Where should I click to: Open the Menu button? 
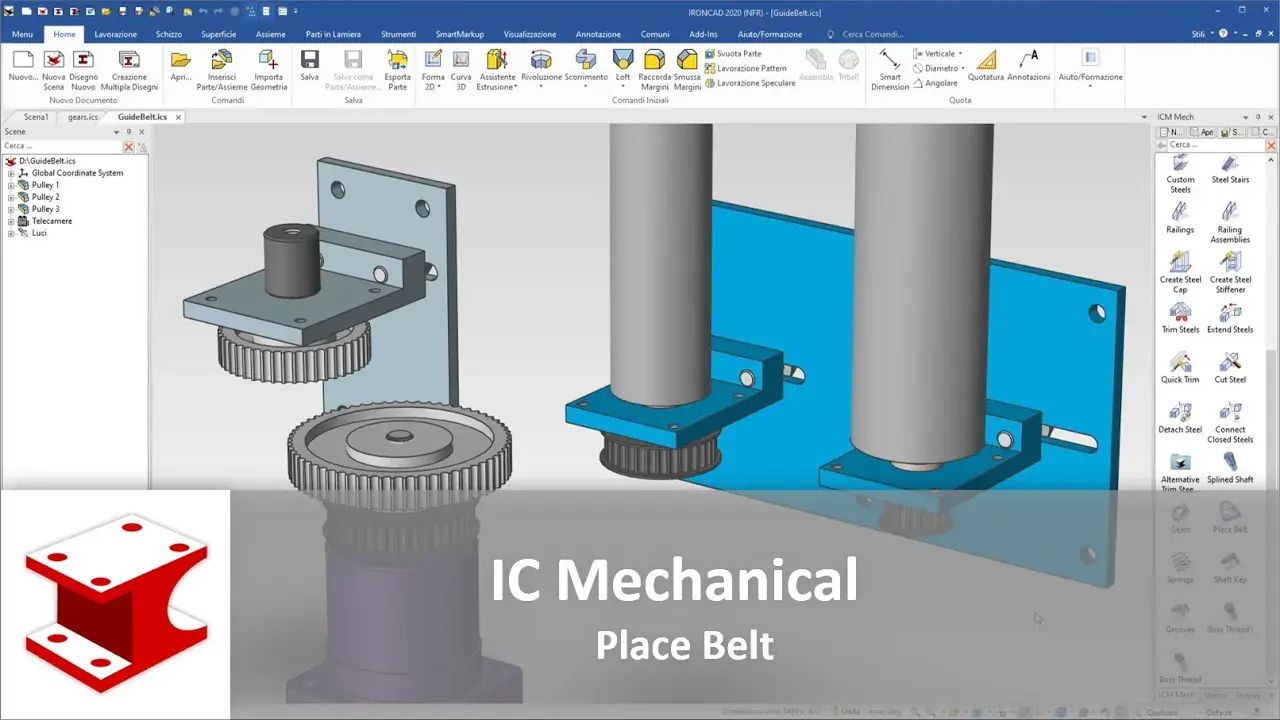[x=22, y=34]
